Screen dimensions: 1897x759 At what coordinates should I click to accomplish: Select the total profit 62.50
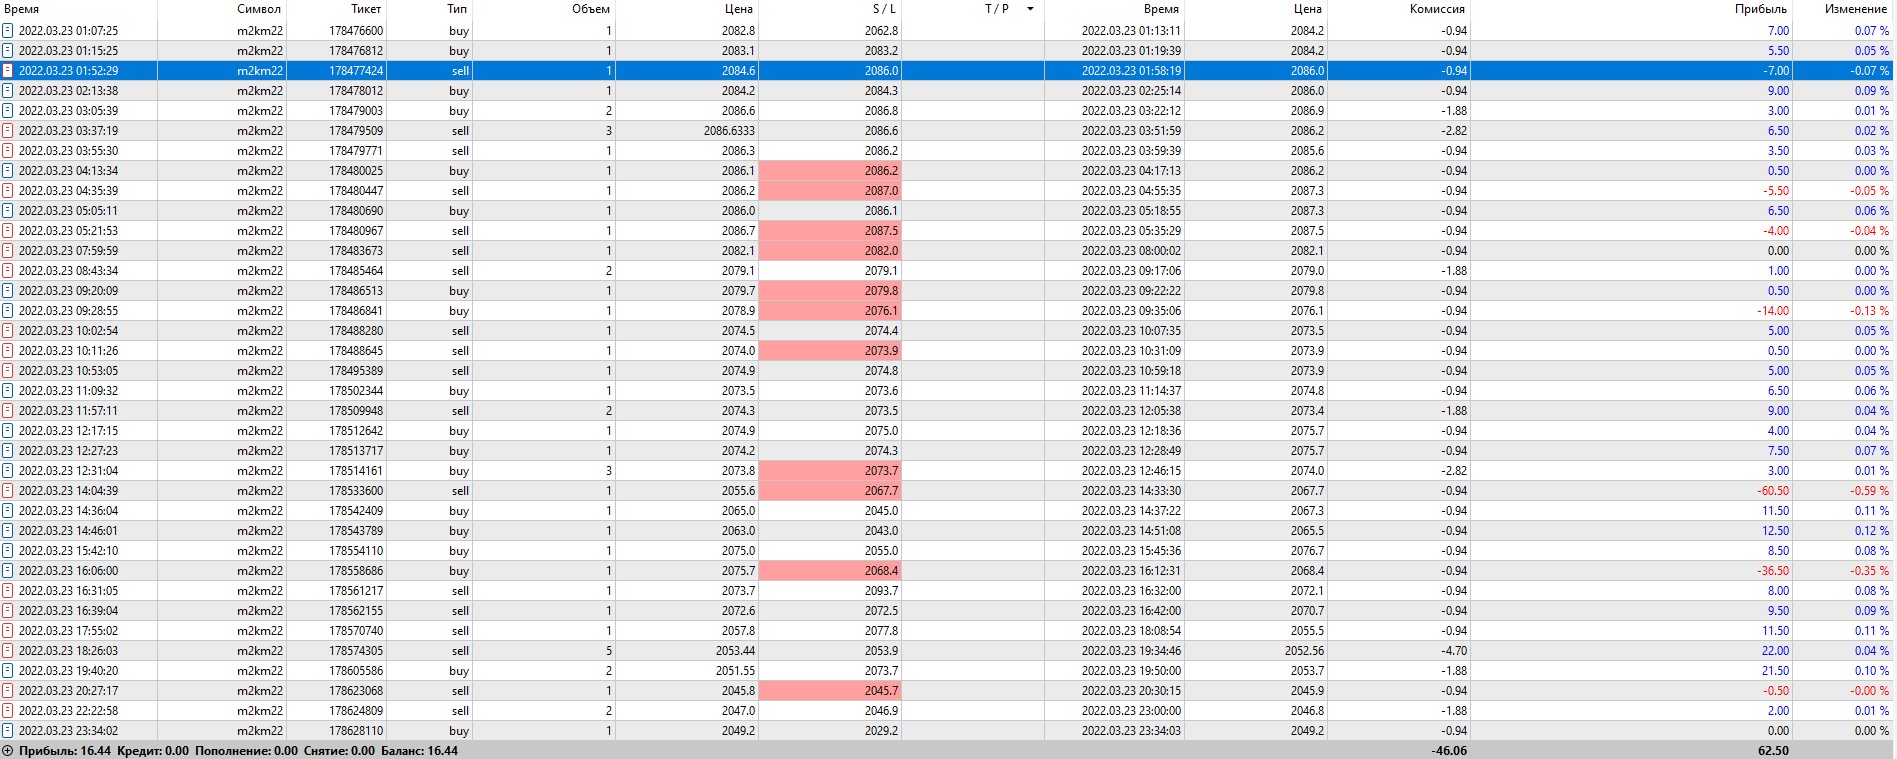[x=1773, y=751]
